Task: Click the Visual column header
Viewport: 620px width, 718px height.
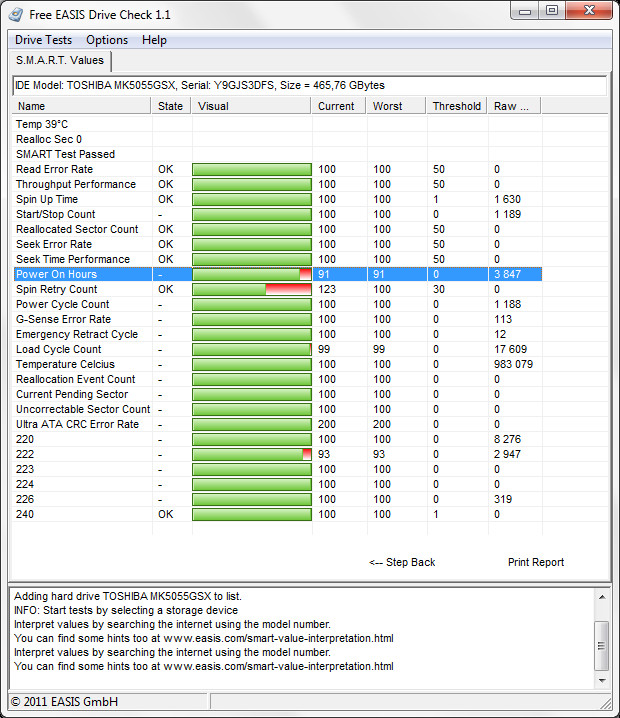Action: 251,106
